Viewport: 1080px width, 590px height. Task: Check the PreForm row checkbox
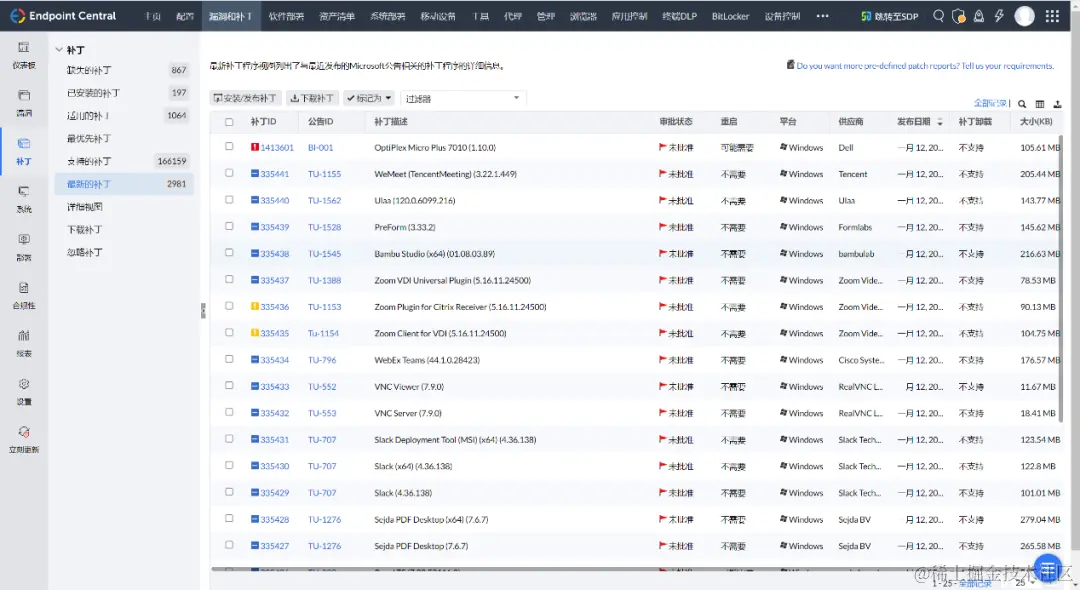click(229, 226)
